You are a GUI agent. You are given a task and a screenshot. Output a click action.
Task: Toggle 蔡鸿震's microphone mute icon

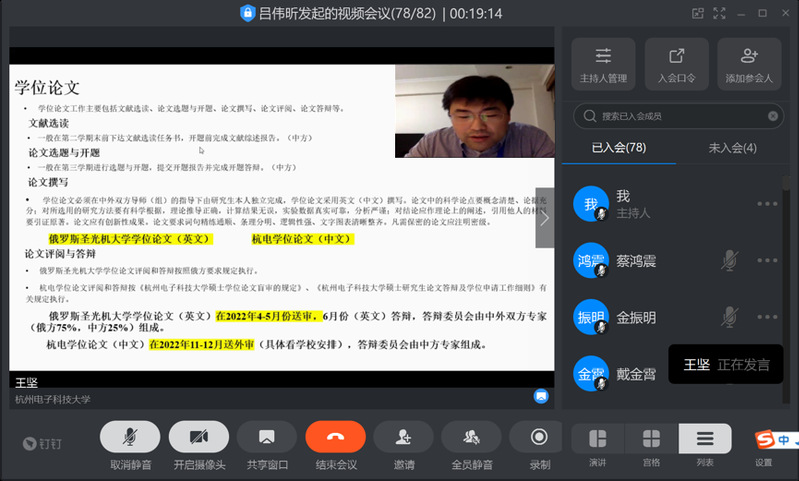click(x=729, y=260)
